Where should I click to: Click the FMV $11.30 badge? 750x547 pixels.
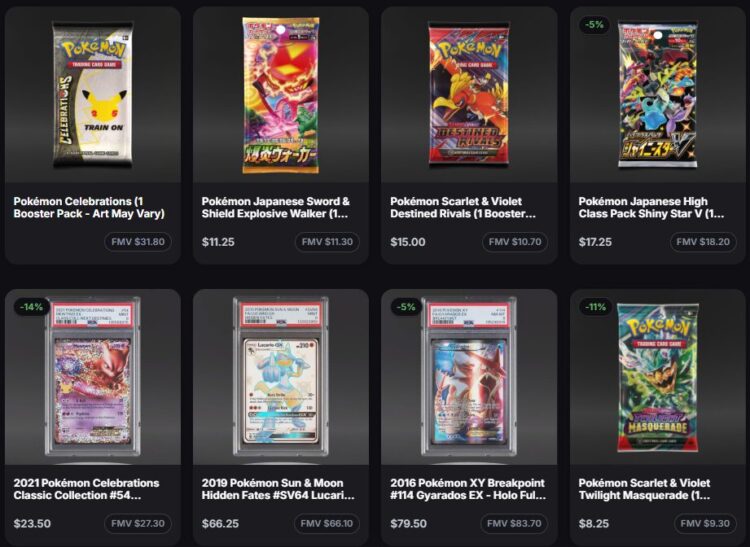click(x=327, y=242)
